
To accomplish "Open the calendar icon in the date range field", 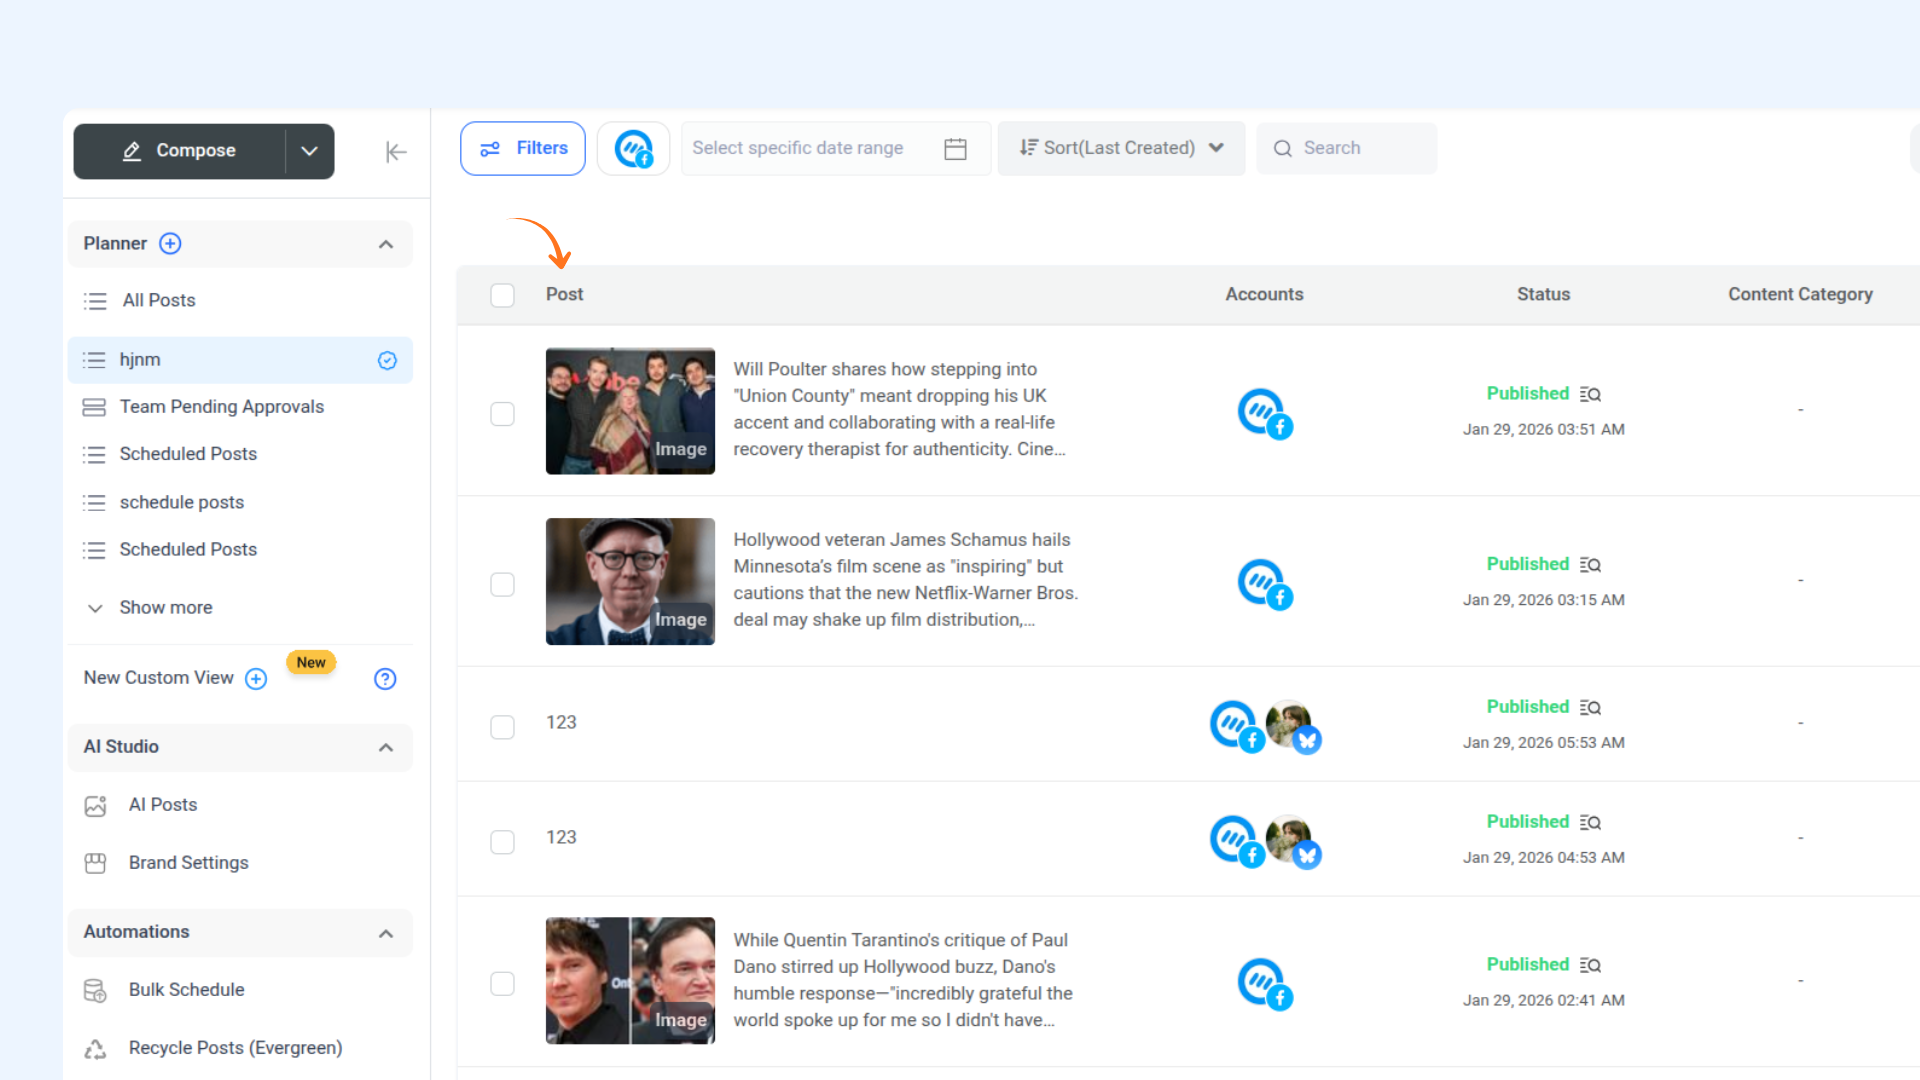I will tap(955, 149).
